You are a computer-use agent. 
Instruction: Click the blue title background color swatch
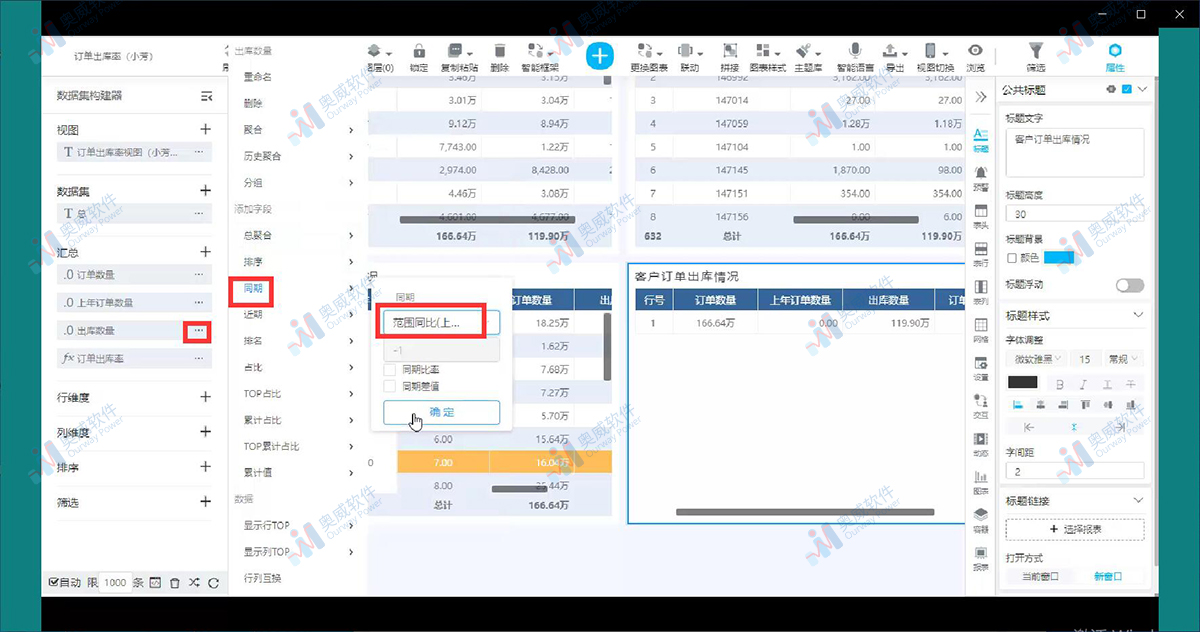pos(1059,258)
